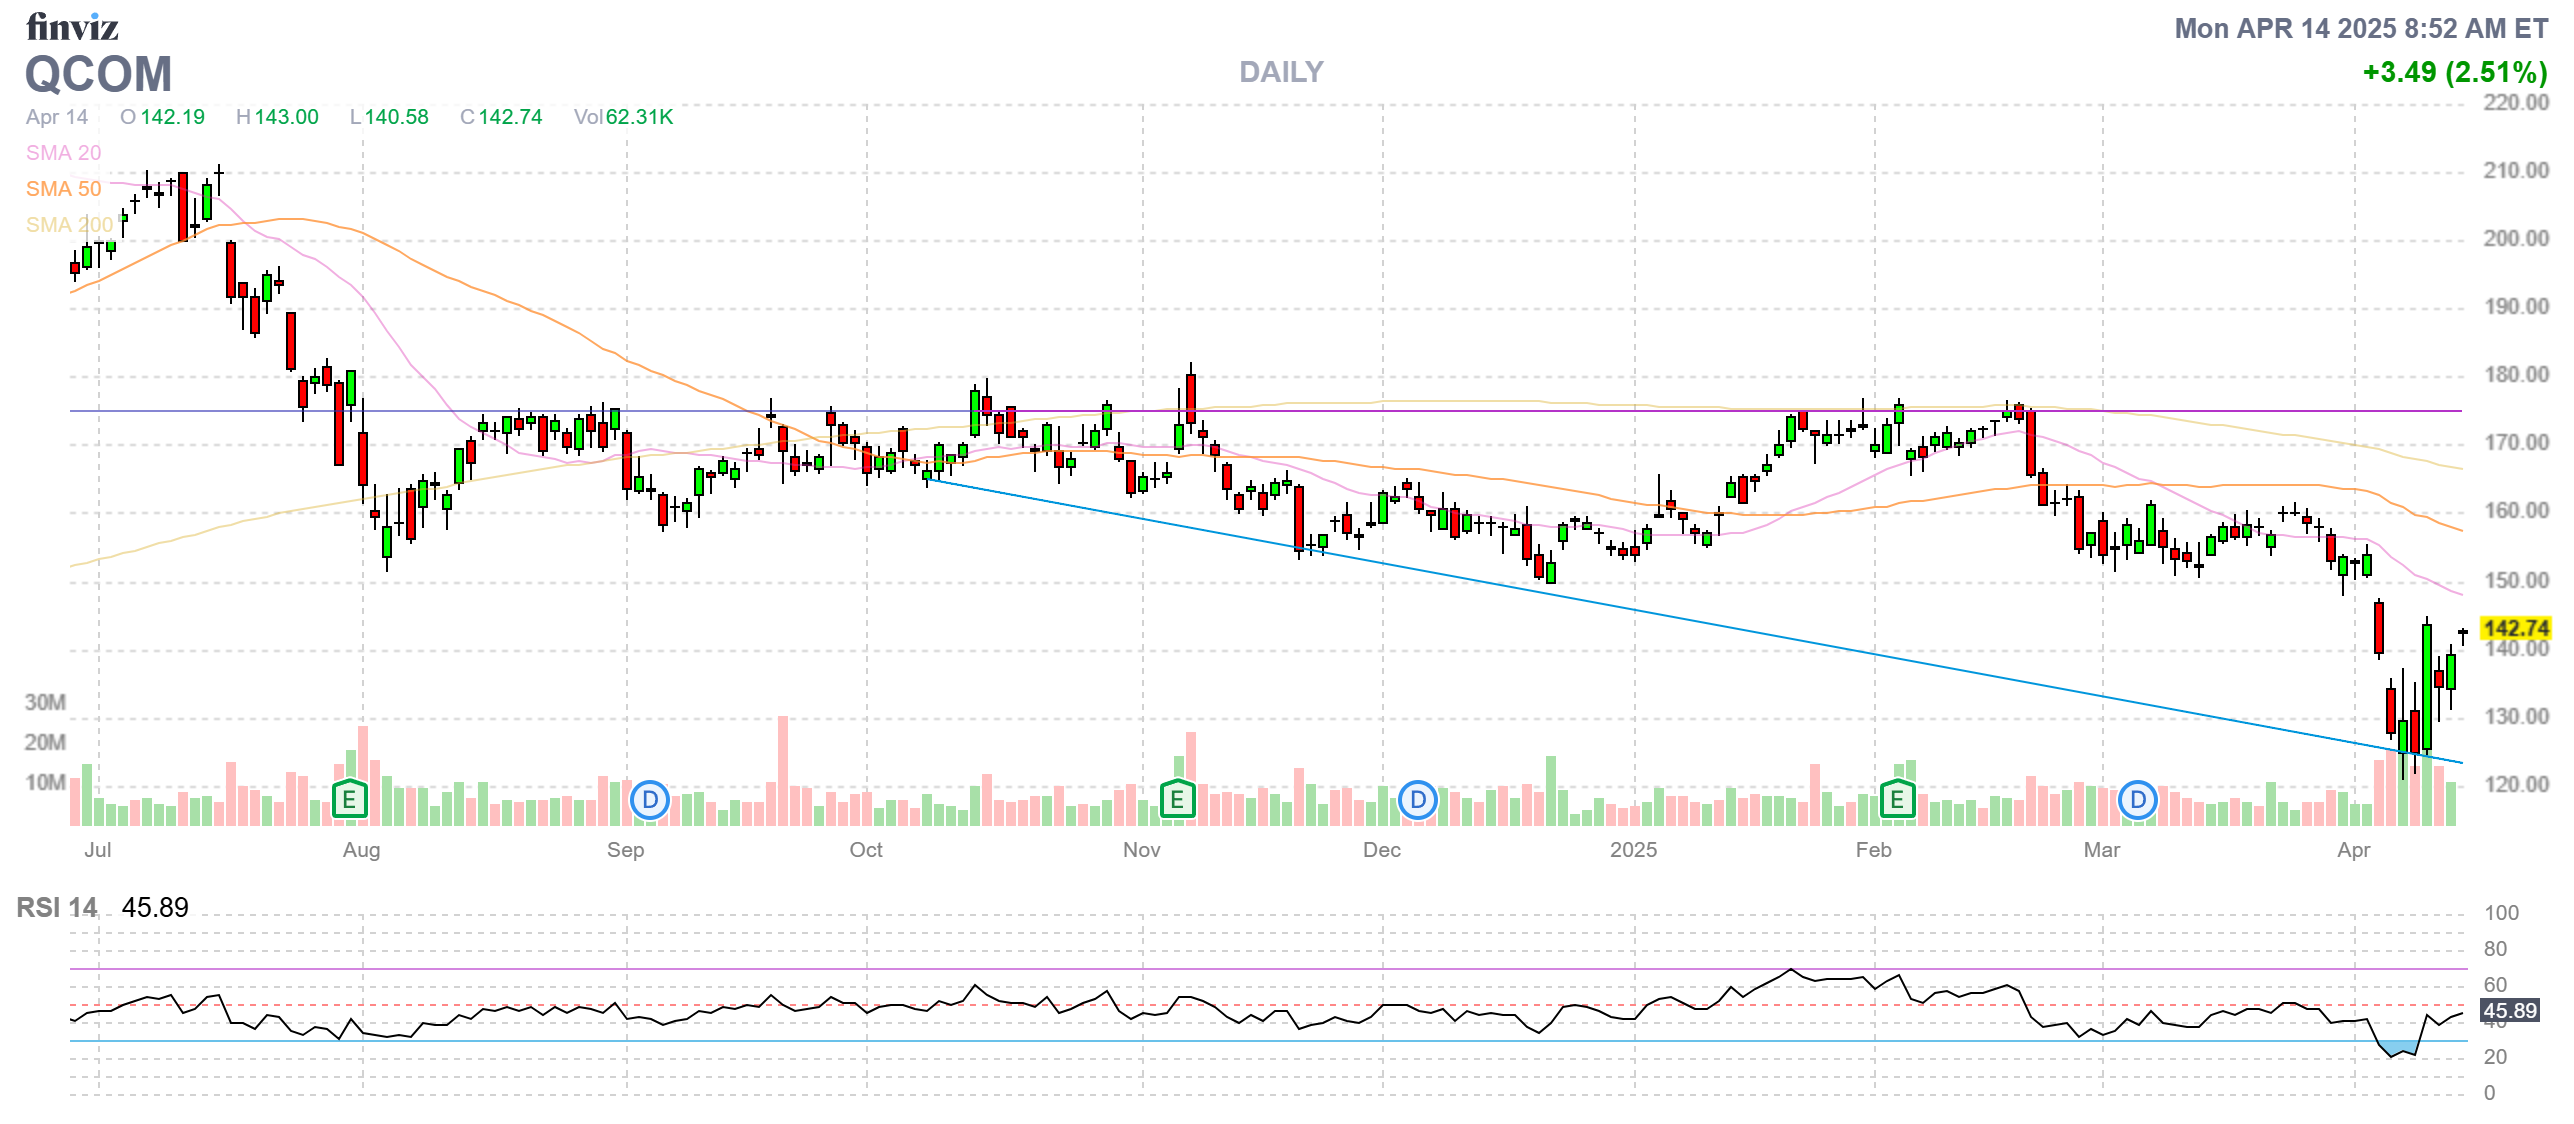Click the November earnings E marker

[1177, 799]
